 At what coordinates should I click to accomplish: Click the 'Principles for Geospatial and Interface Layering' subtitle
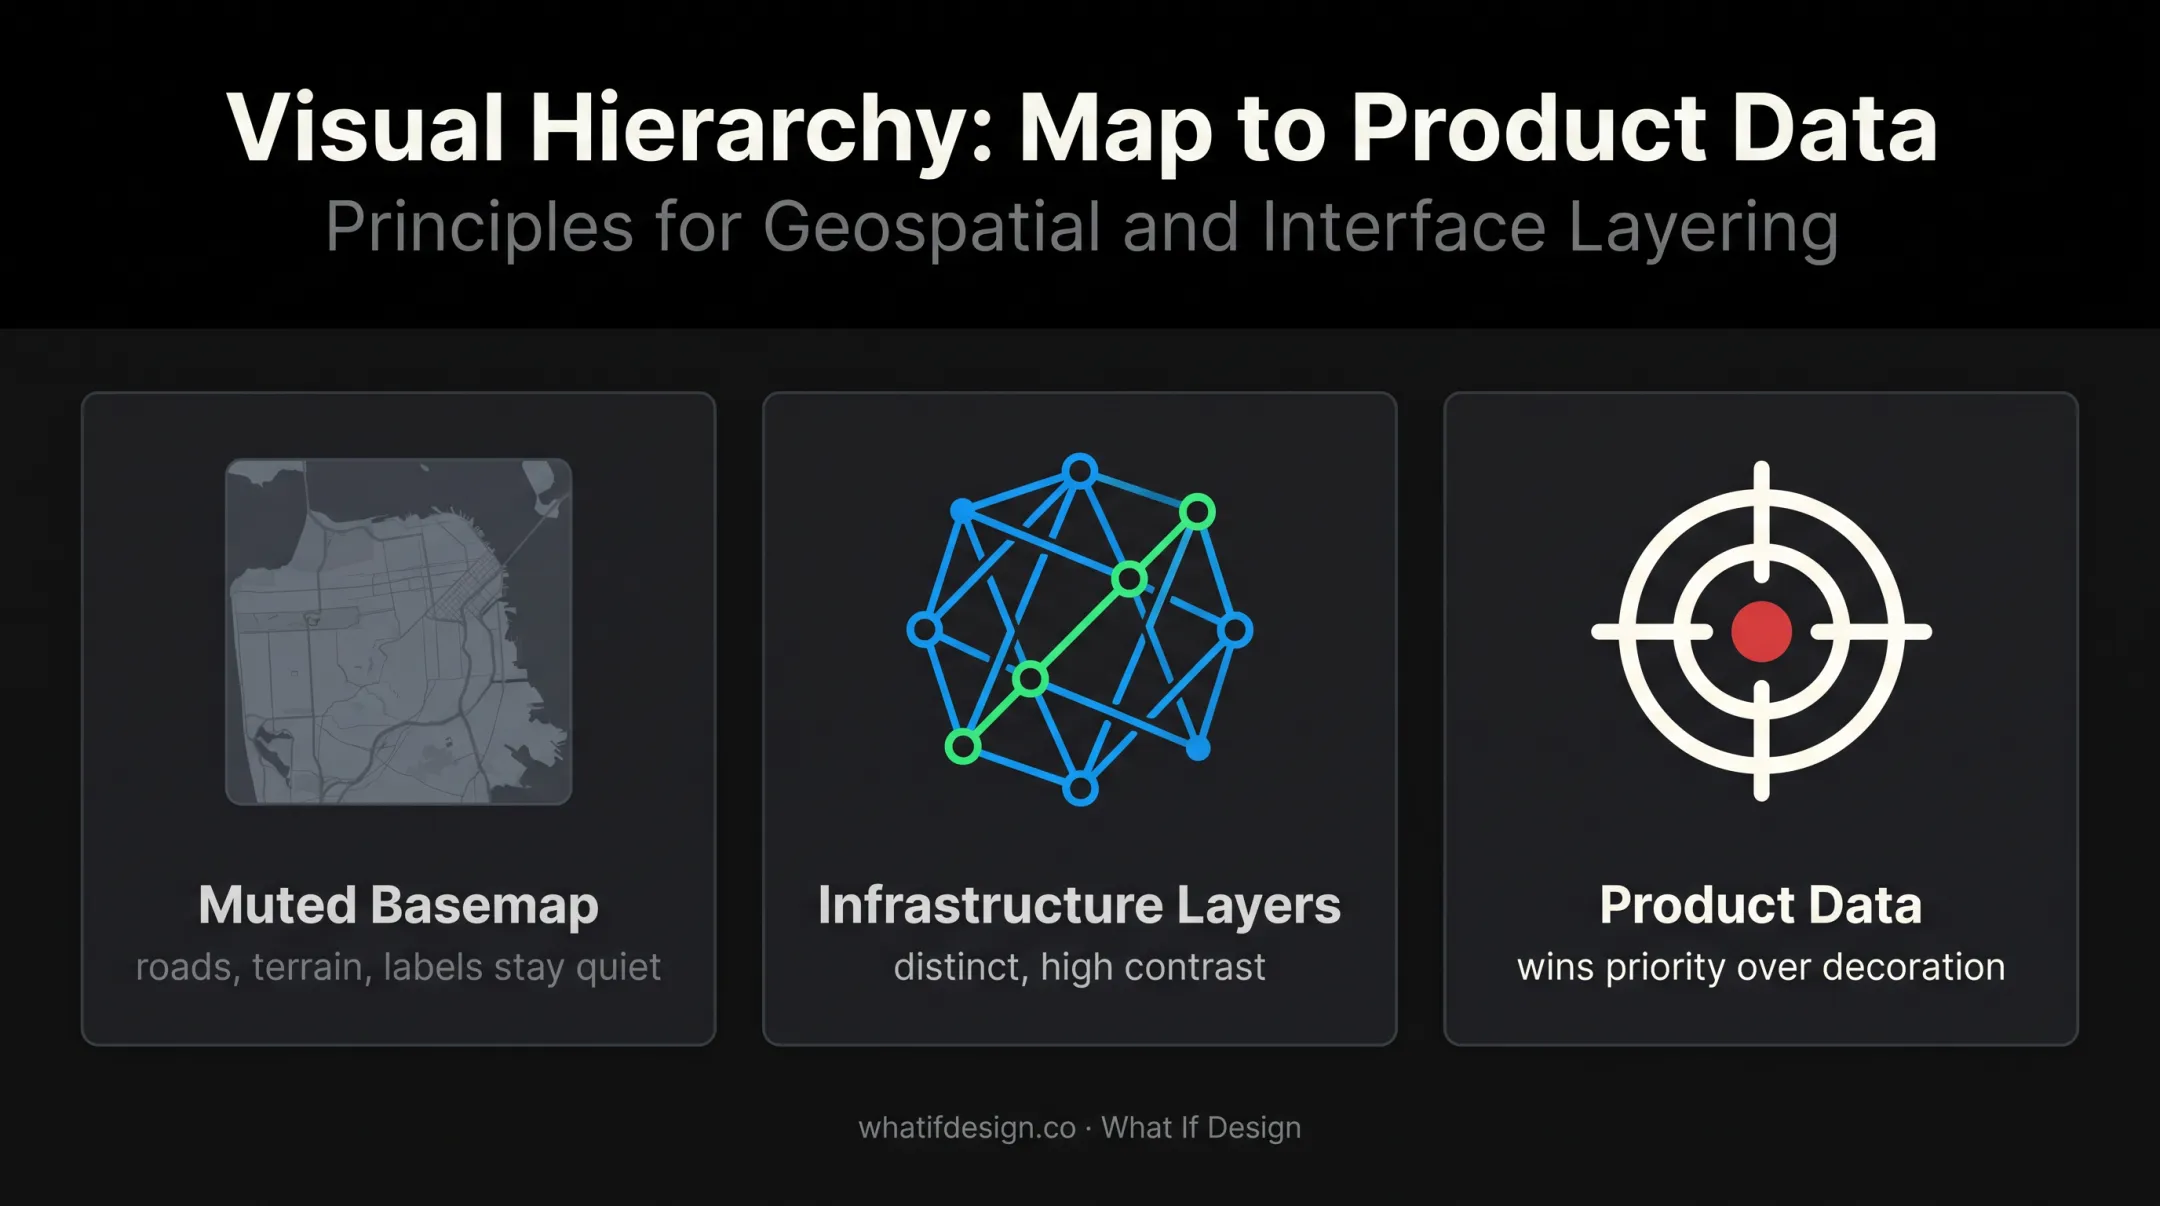click(1082, 229)
